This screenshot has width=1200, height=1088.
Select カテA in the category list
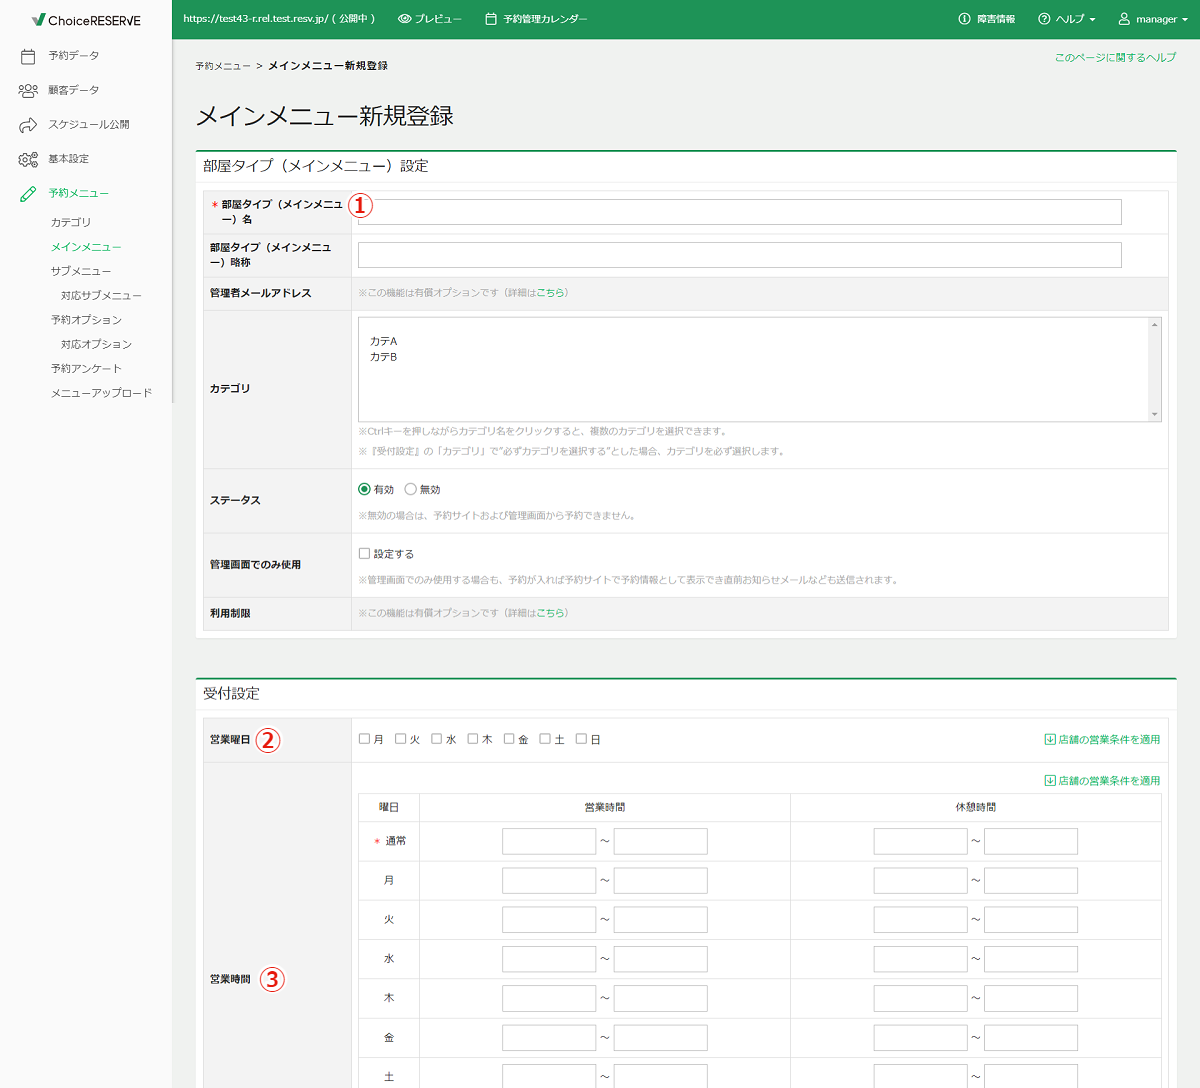click(384, 341)
